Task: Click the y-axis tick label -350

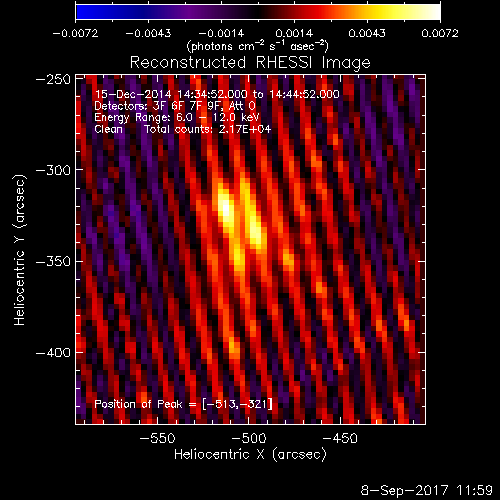Action: [x=53, y=261]
